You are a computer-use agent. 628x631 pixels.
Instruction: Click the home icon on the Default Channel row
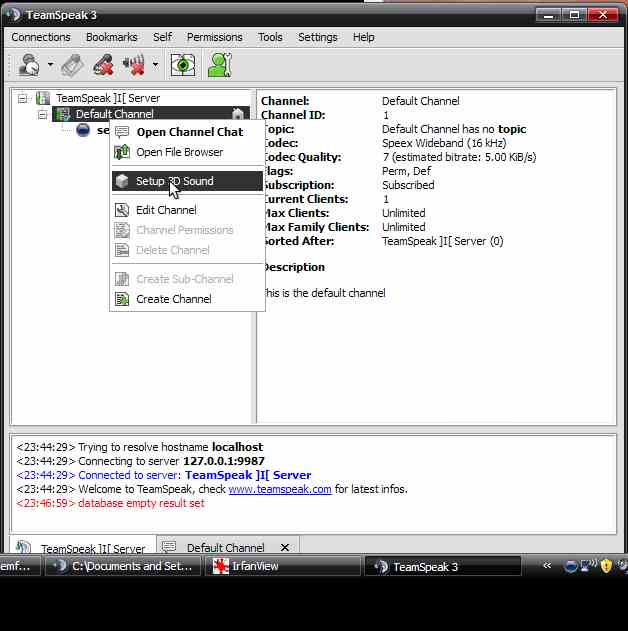pyautogui.click(x=238, y=114)
